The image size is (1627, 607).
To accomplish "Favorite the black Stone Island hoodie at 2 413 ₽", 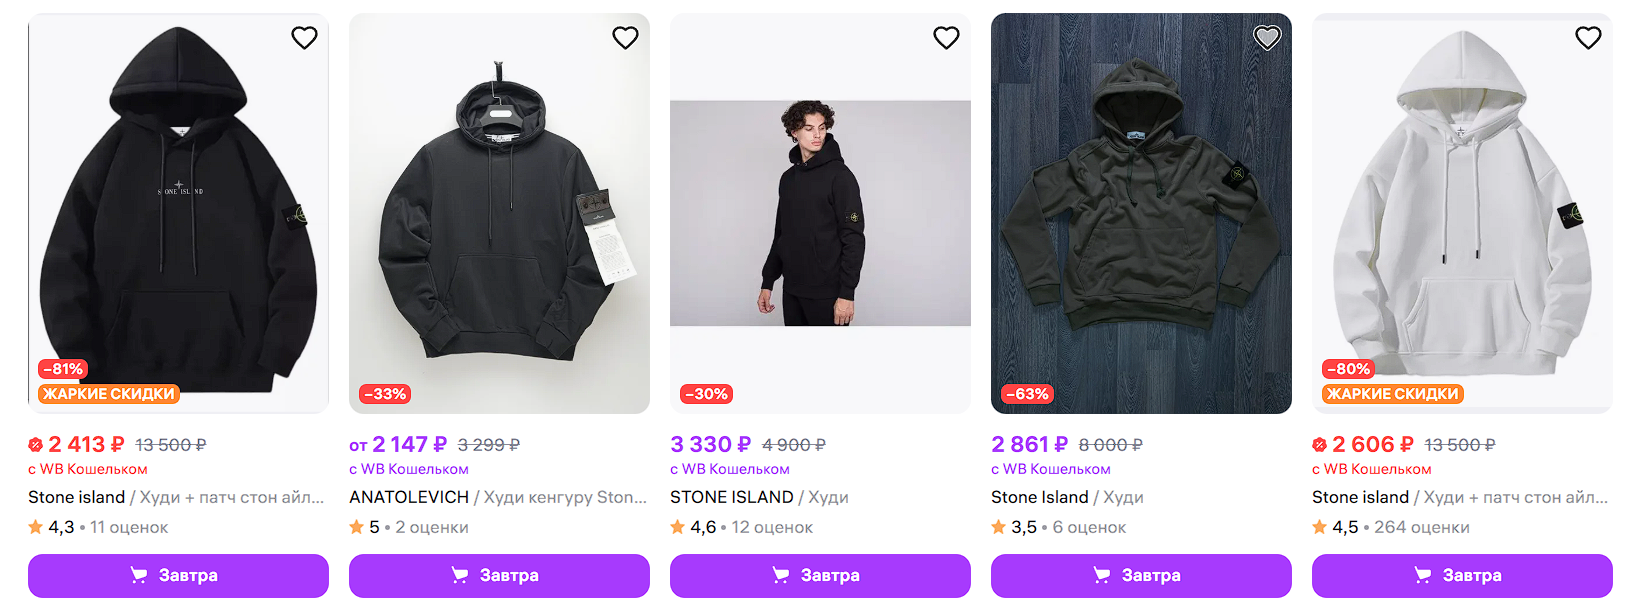I will tap(304, 38).
